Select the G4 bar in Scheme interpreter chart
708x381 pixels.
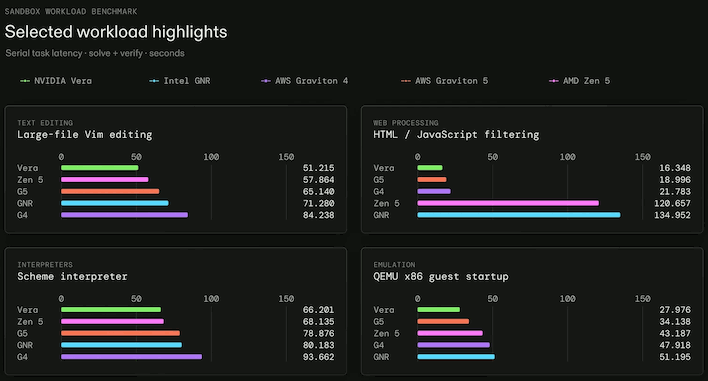pos(131,357)
